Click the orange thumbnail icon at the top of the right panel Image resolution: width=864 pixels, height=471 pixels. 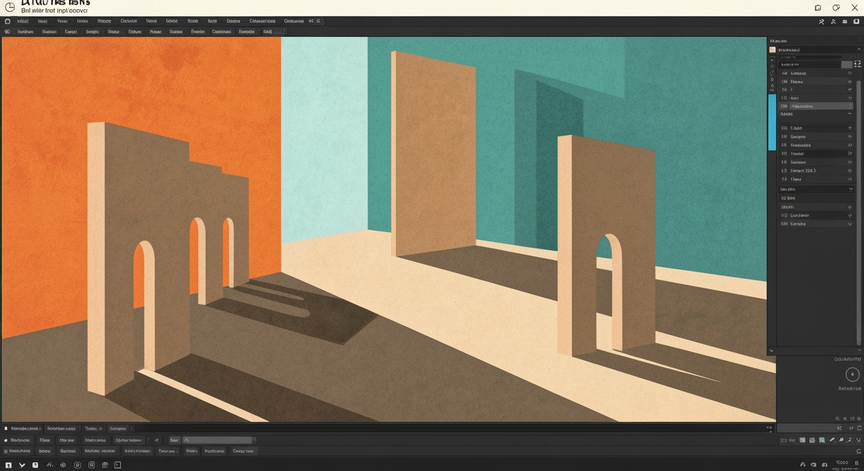pyautogui.click(x=773, y=50)
